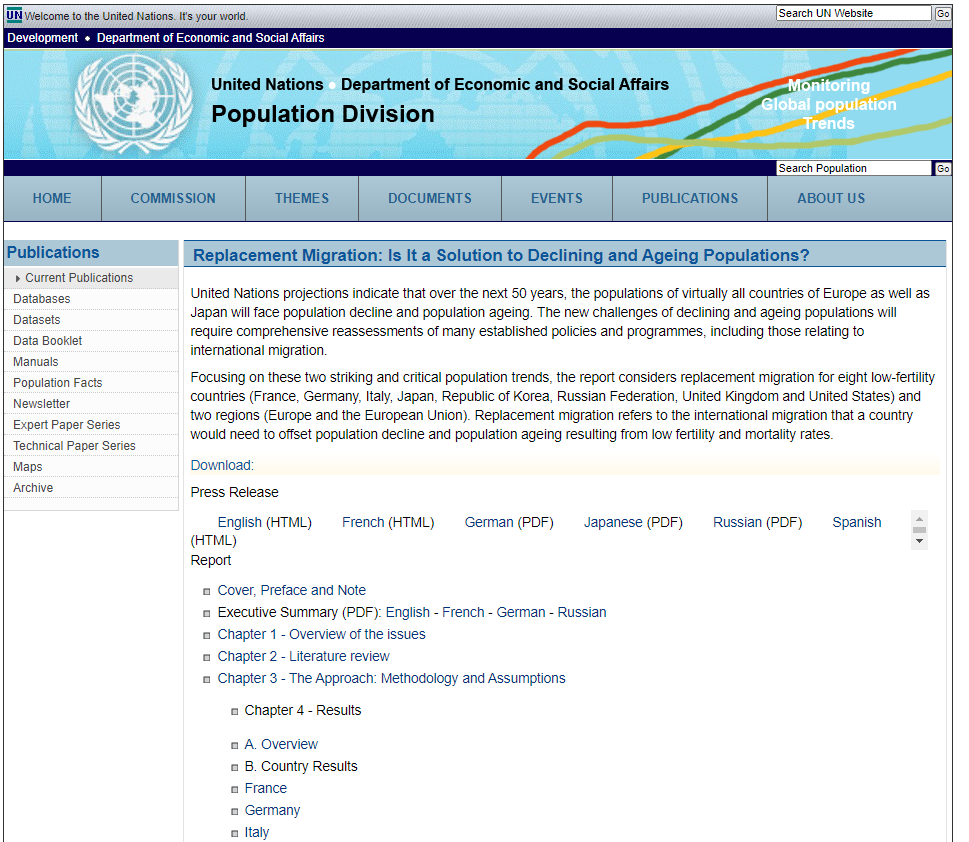The height and width of the screenshot is (842, 969).
Task: Open Population Facts in sidebar
Action: click(x=58, y=383)
